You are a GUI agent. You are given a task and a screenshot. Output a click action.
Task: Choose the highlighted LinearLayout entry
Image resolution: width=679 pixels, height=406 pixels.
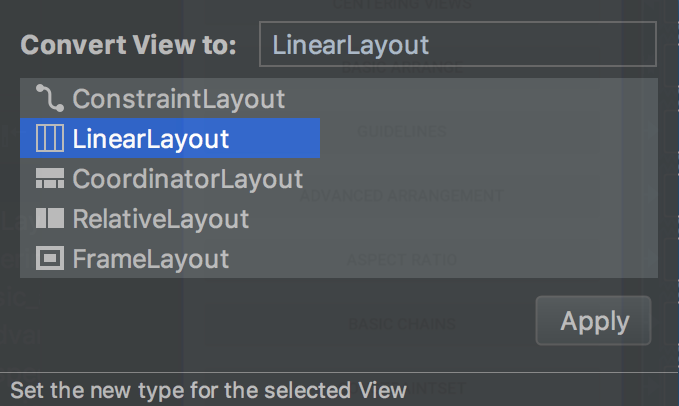coord(170,138)
